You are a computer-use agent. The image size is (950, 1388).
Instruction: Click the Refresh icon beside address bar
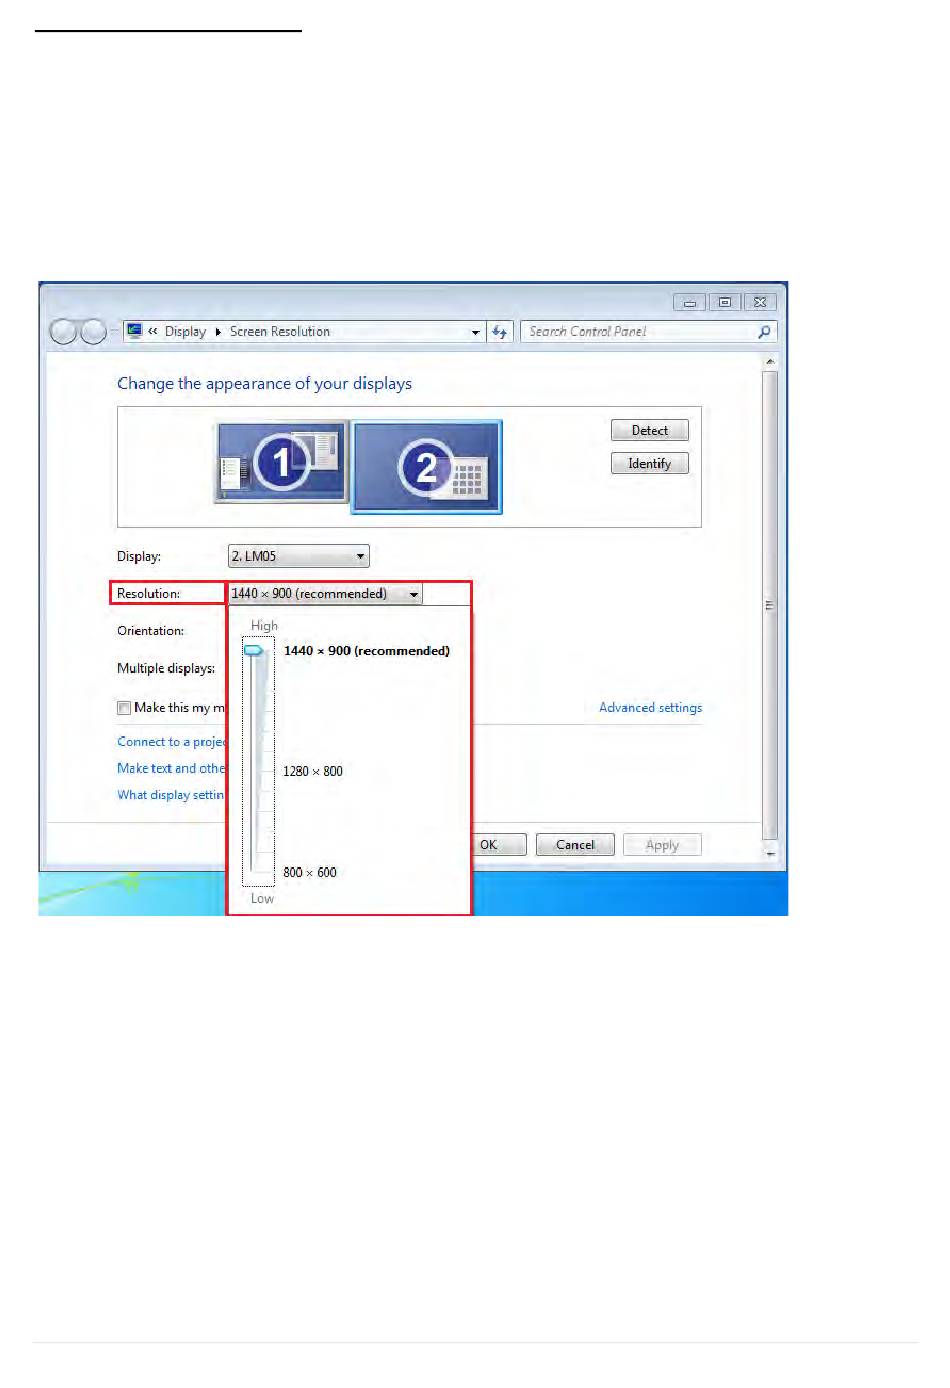499,331
